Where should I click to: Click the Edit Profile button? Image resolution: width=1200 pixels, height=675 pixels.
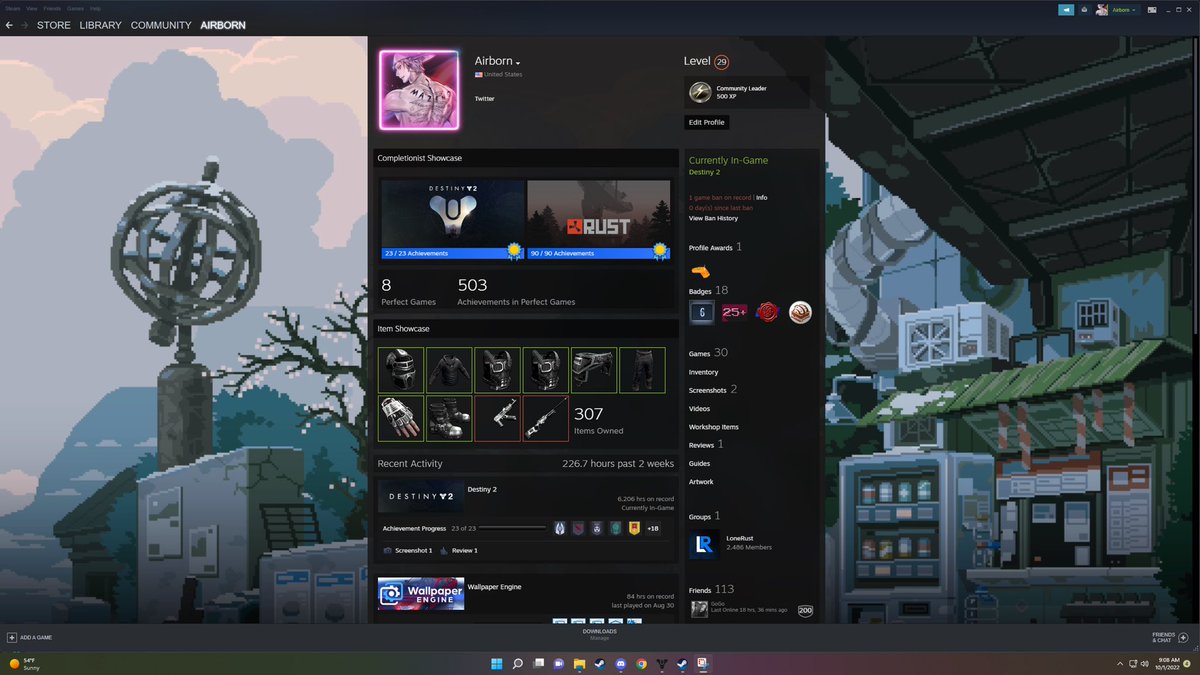(706, 122)
